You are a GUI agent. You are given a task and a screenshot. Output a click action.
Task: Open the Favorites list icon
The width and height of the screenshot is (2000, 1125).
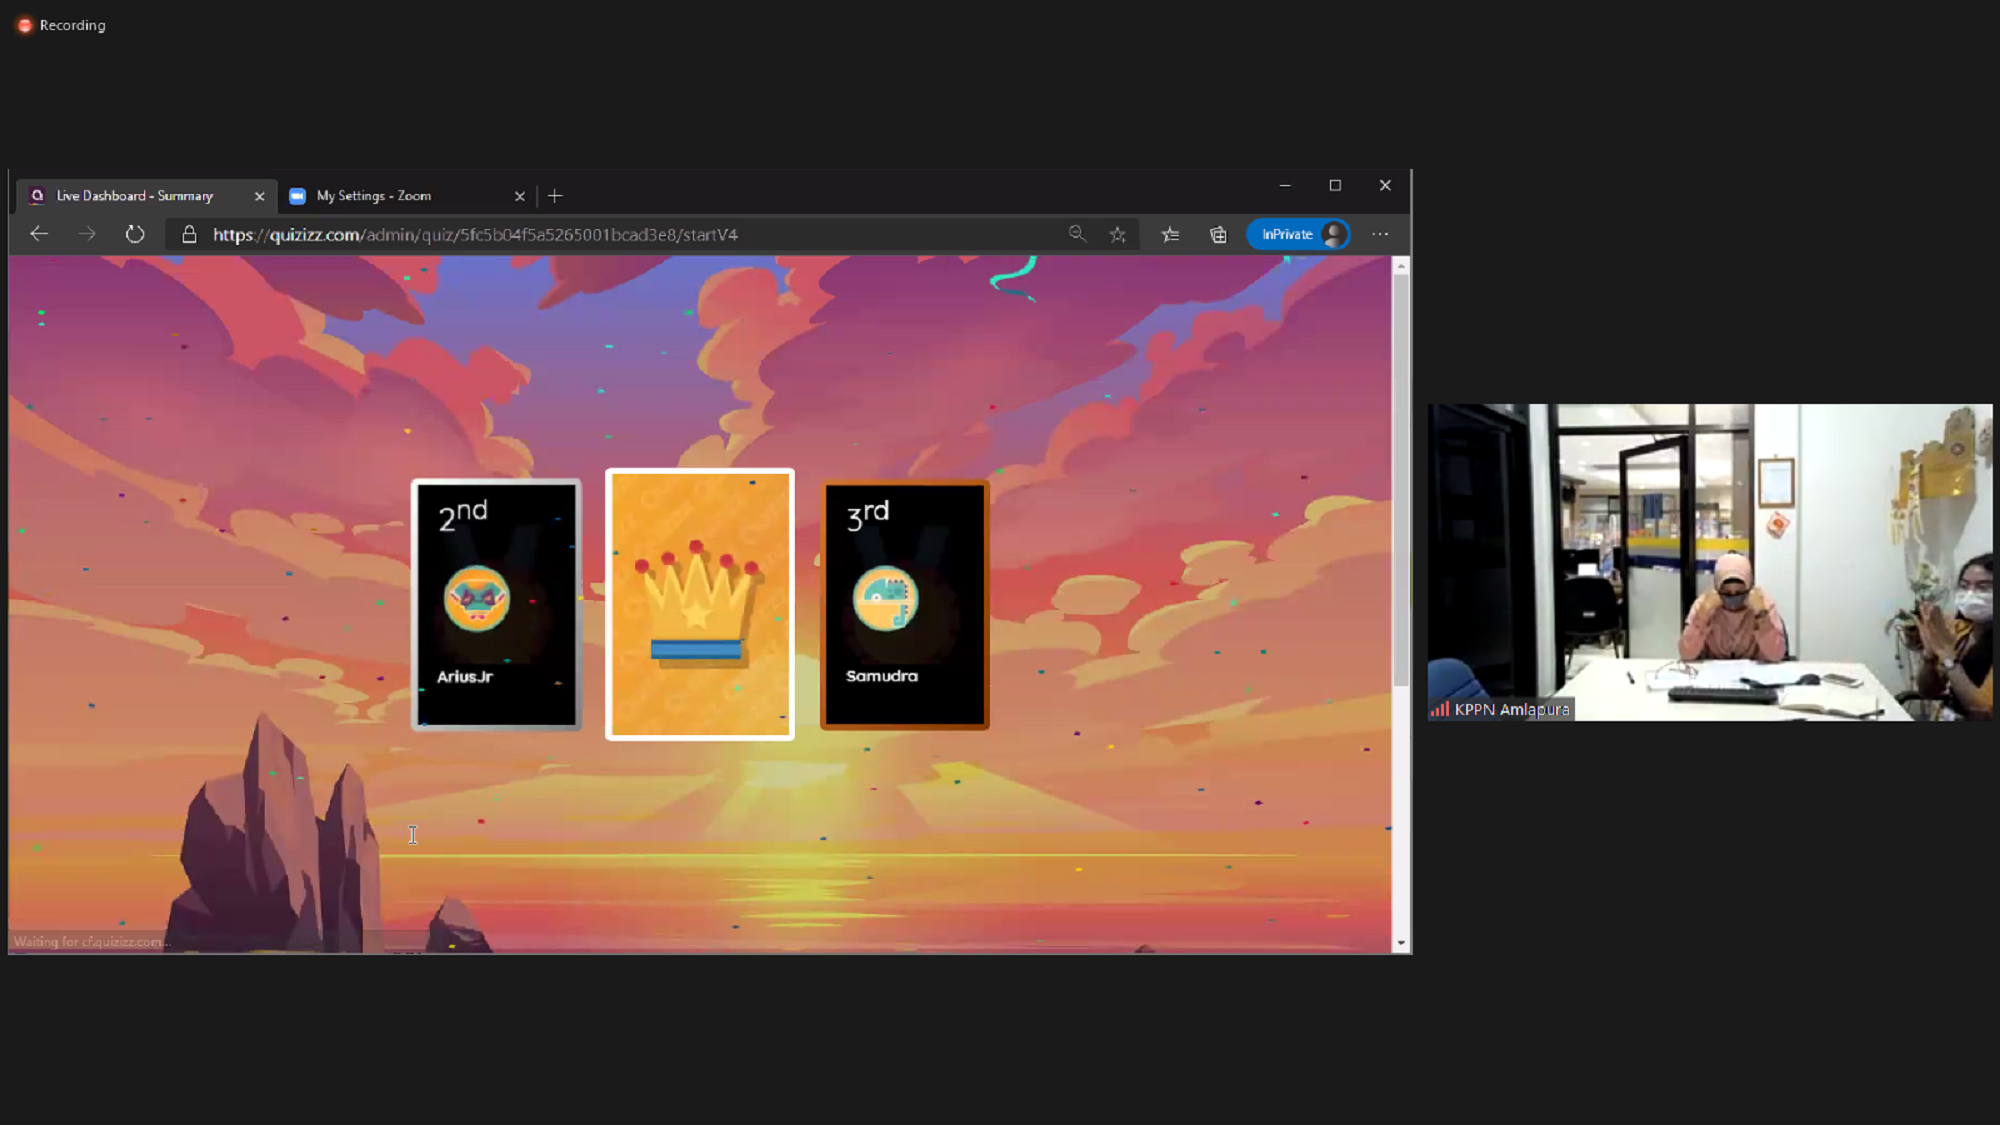pos(1170,234)
